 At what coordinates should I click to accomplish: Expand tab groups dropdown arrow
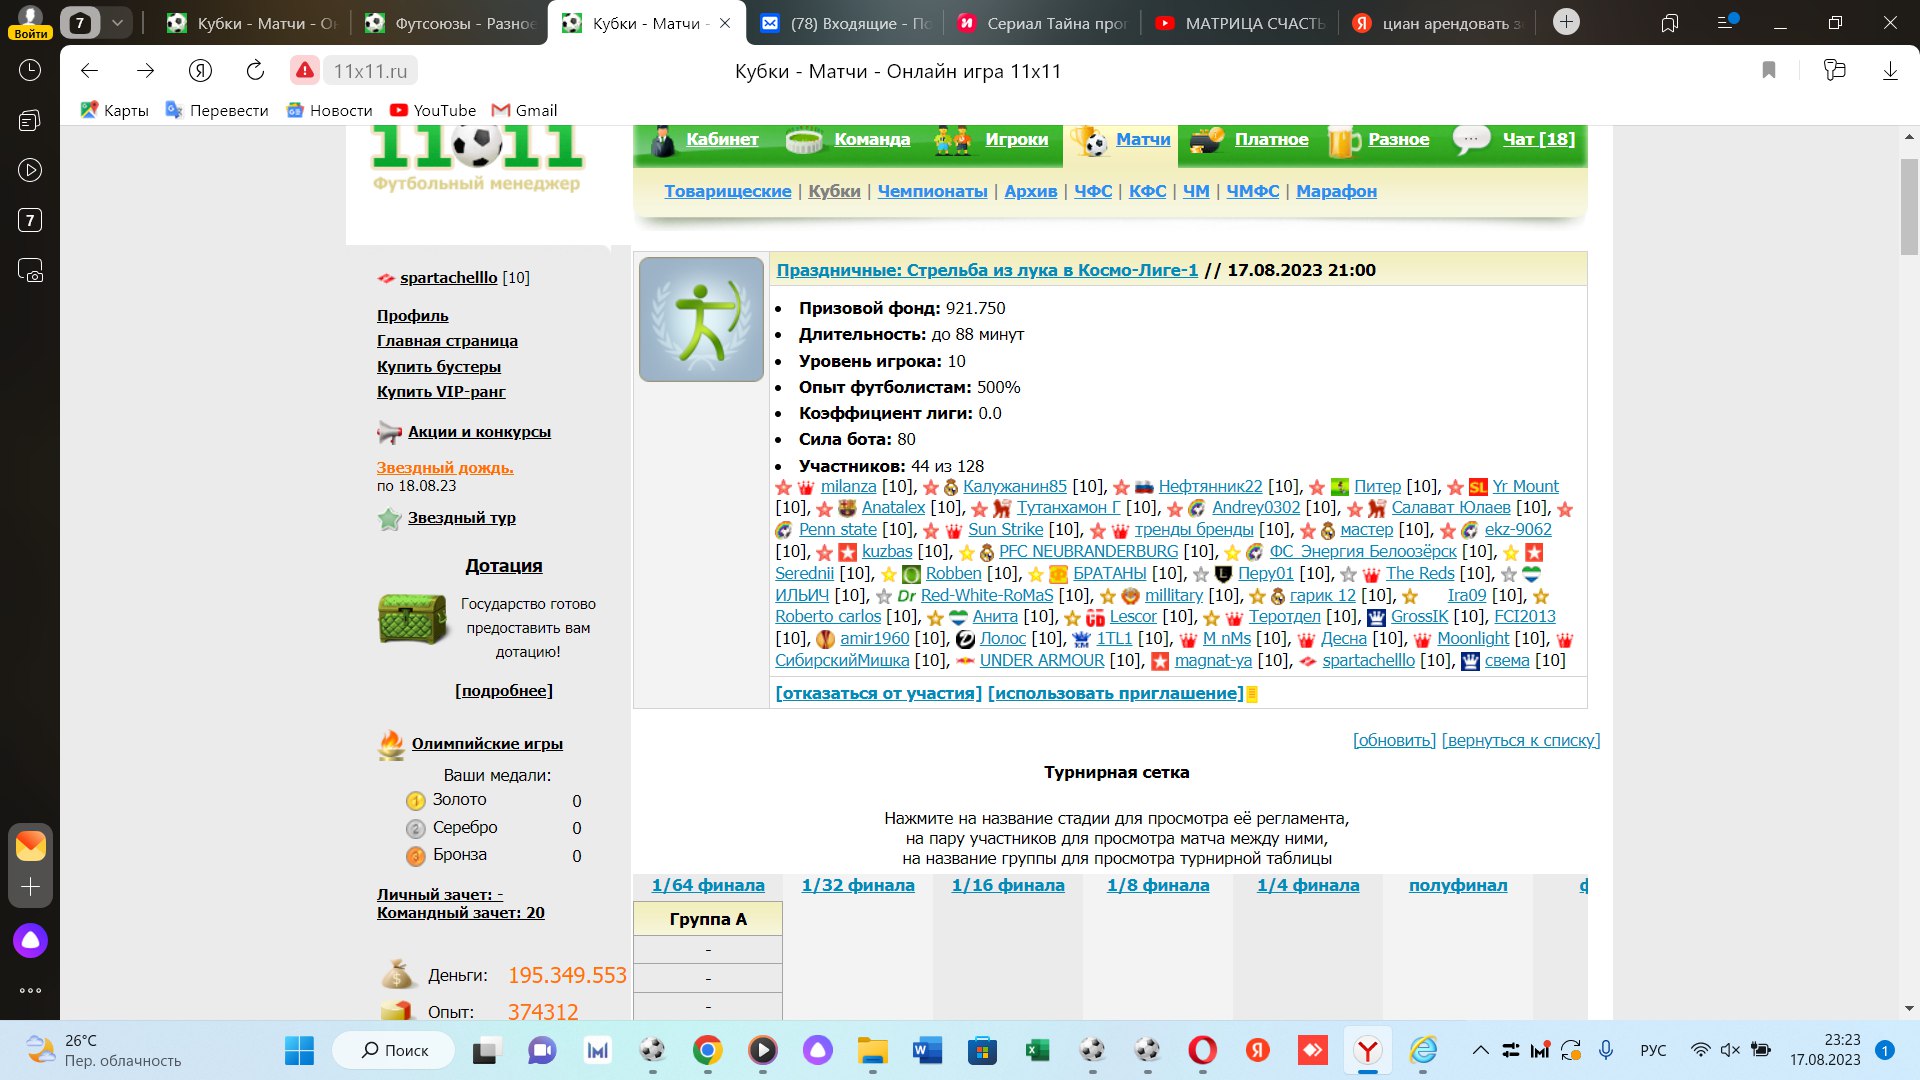(x=117, y=22)
